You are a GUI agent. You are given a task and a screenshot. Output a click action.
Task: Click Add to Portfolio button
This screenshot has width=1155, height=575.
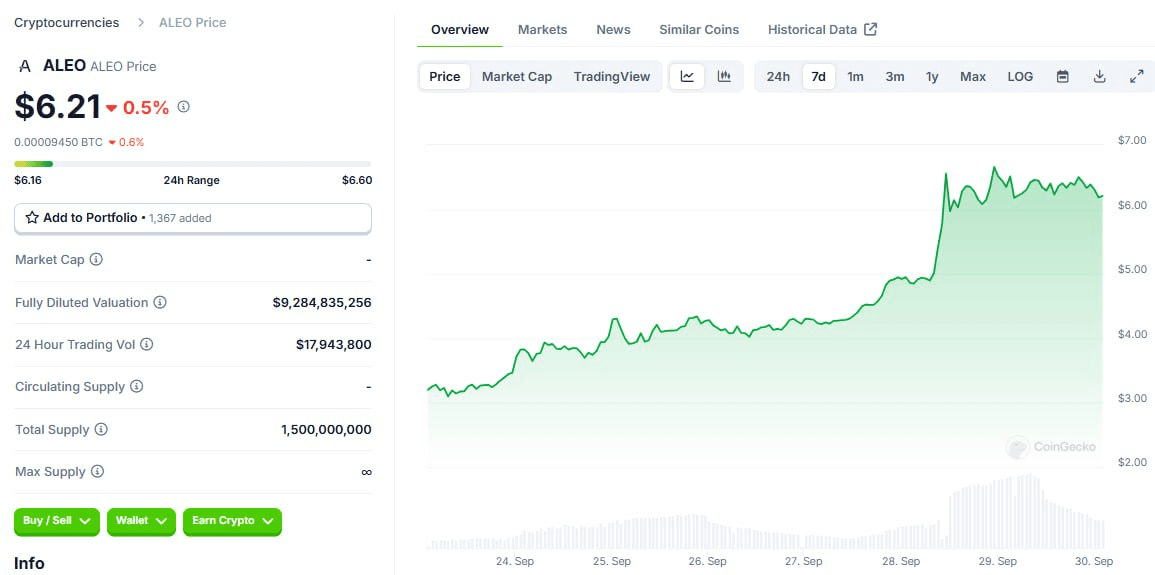click(x=193, y=218)
